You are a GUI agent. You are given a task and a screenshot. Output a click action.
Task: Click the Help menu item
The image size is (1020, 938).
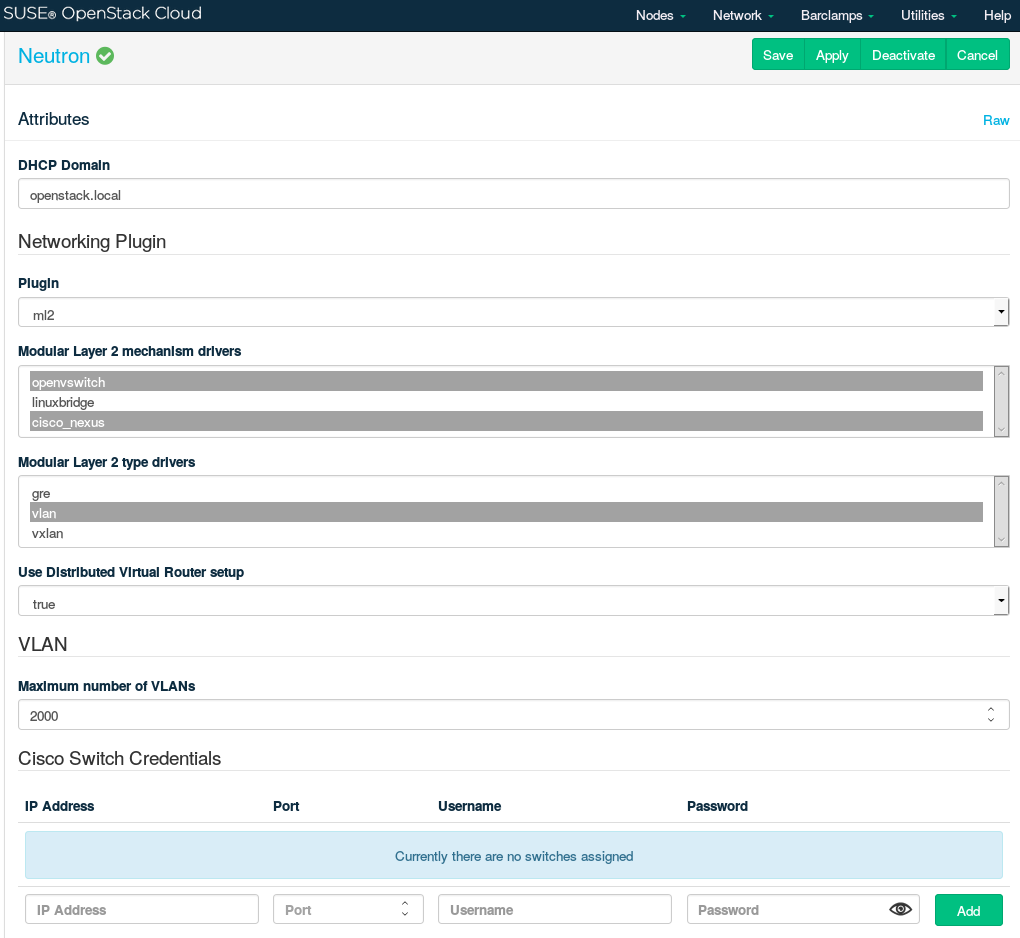[997, 16]
